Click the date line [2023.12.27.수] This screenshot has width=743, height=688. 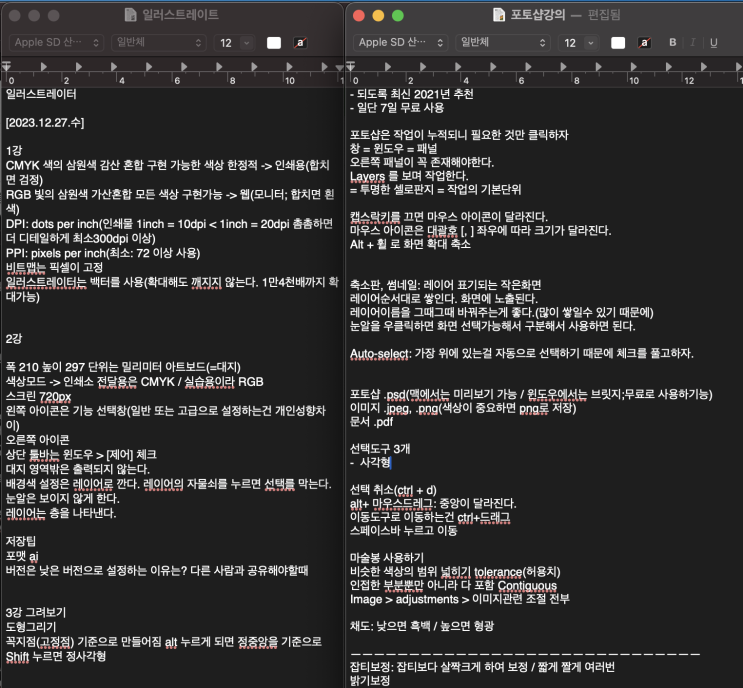[45, 123]
